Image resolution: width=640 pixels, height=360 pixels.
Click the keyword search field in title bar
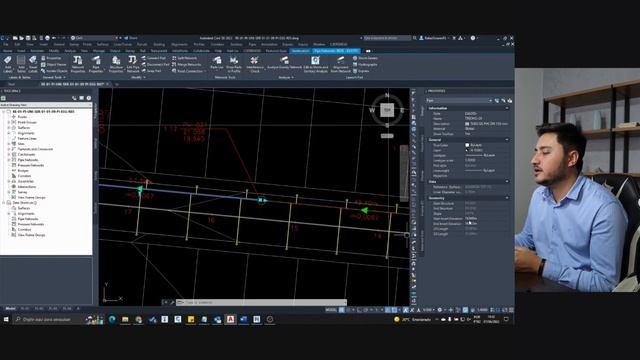click(x=387, y=38)
